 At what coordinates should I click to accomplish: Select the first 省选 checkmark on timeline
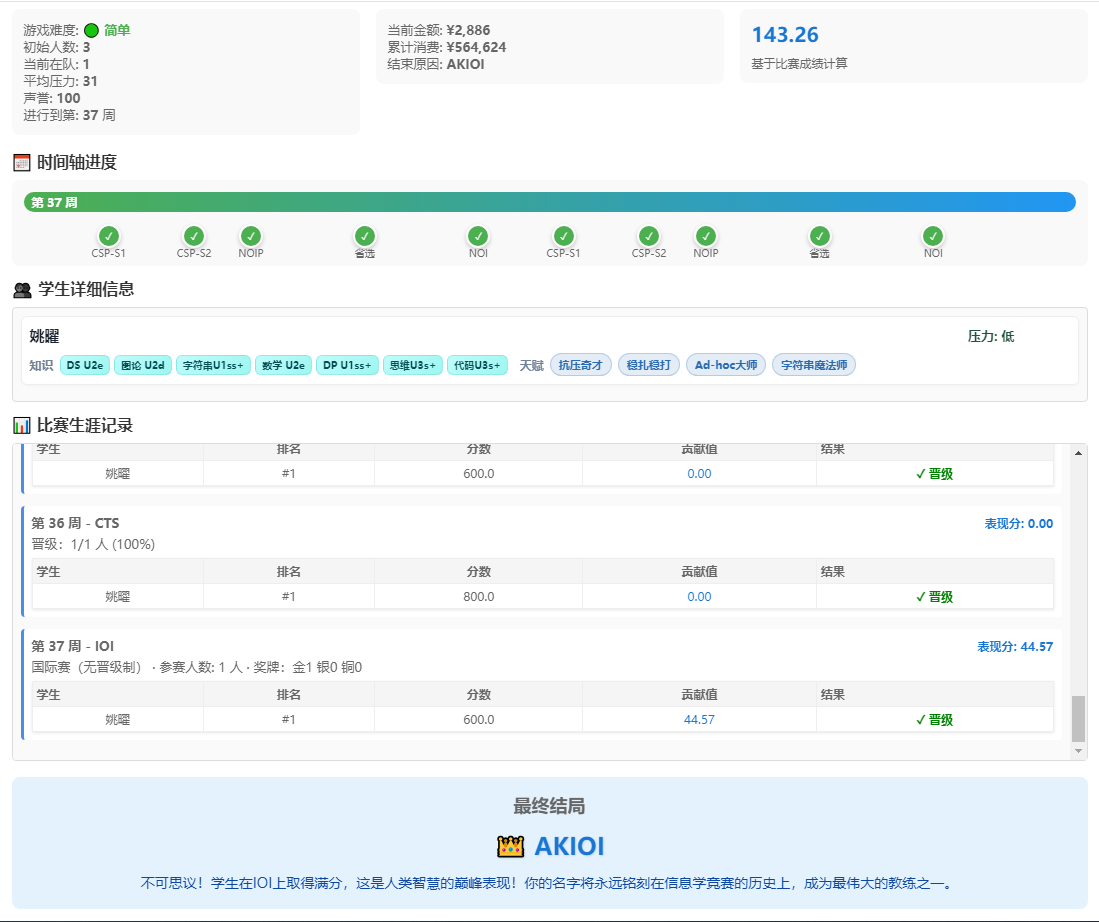click(364, 236)
